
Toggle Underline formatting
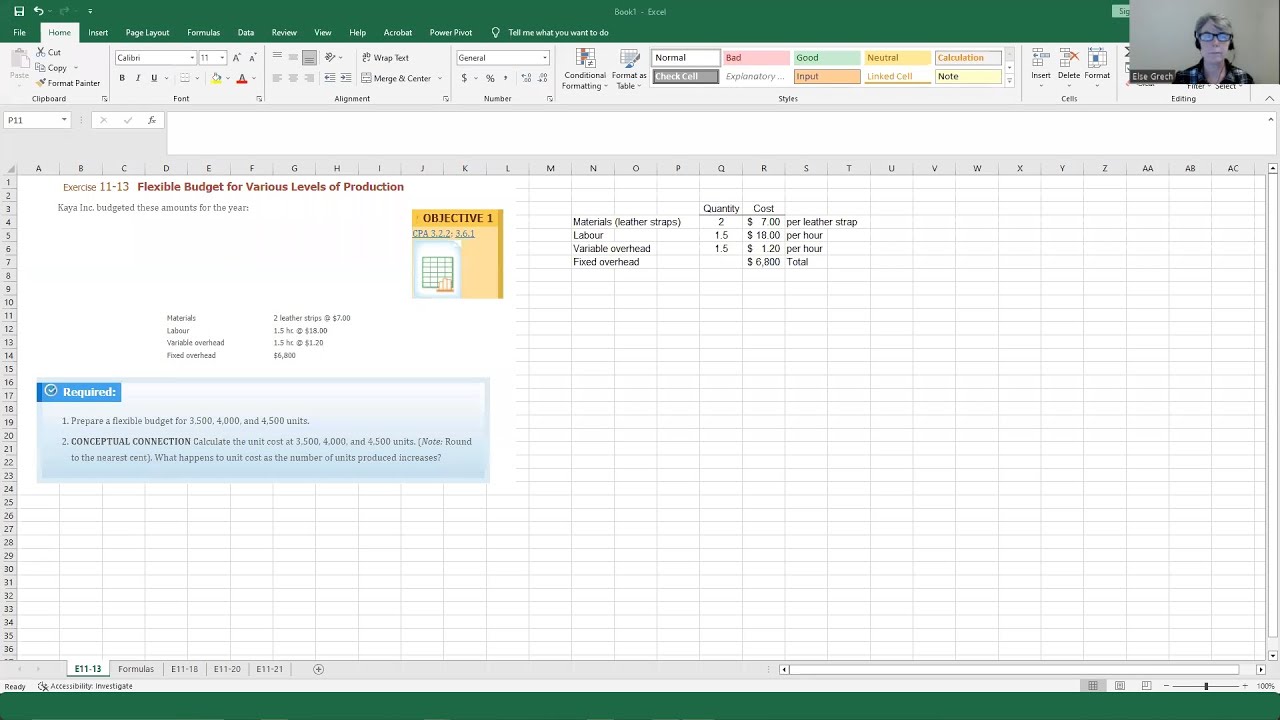click(154, 78)
